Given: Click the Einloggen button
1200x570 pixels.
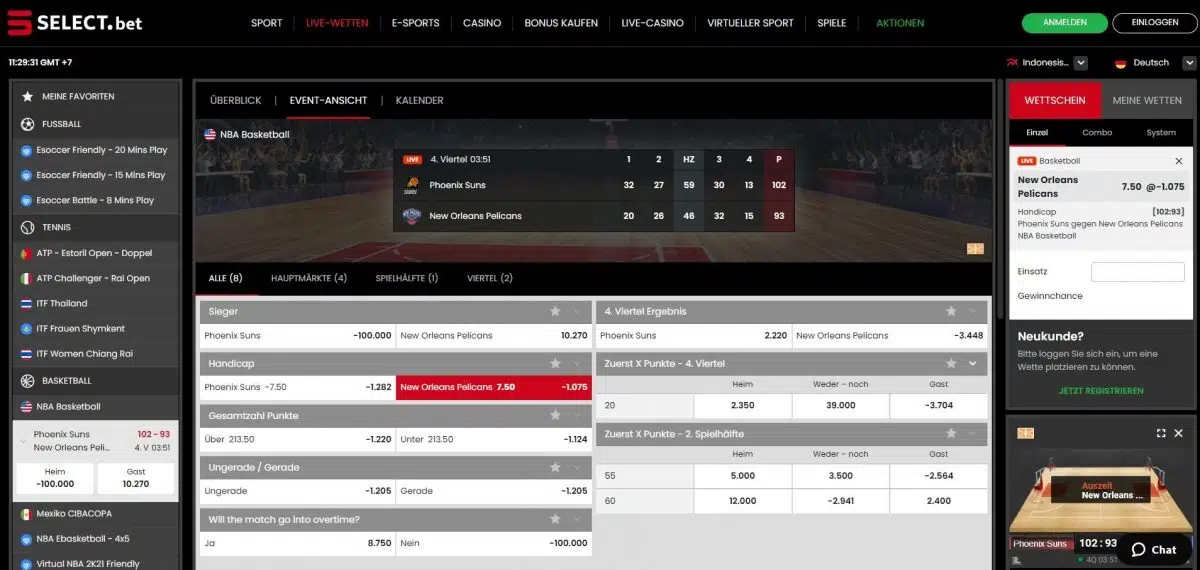Looking at the screenshot, I should tap(1154, 22).
